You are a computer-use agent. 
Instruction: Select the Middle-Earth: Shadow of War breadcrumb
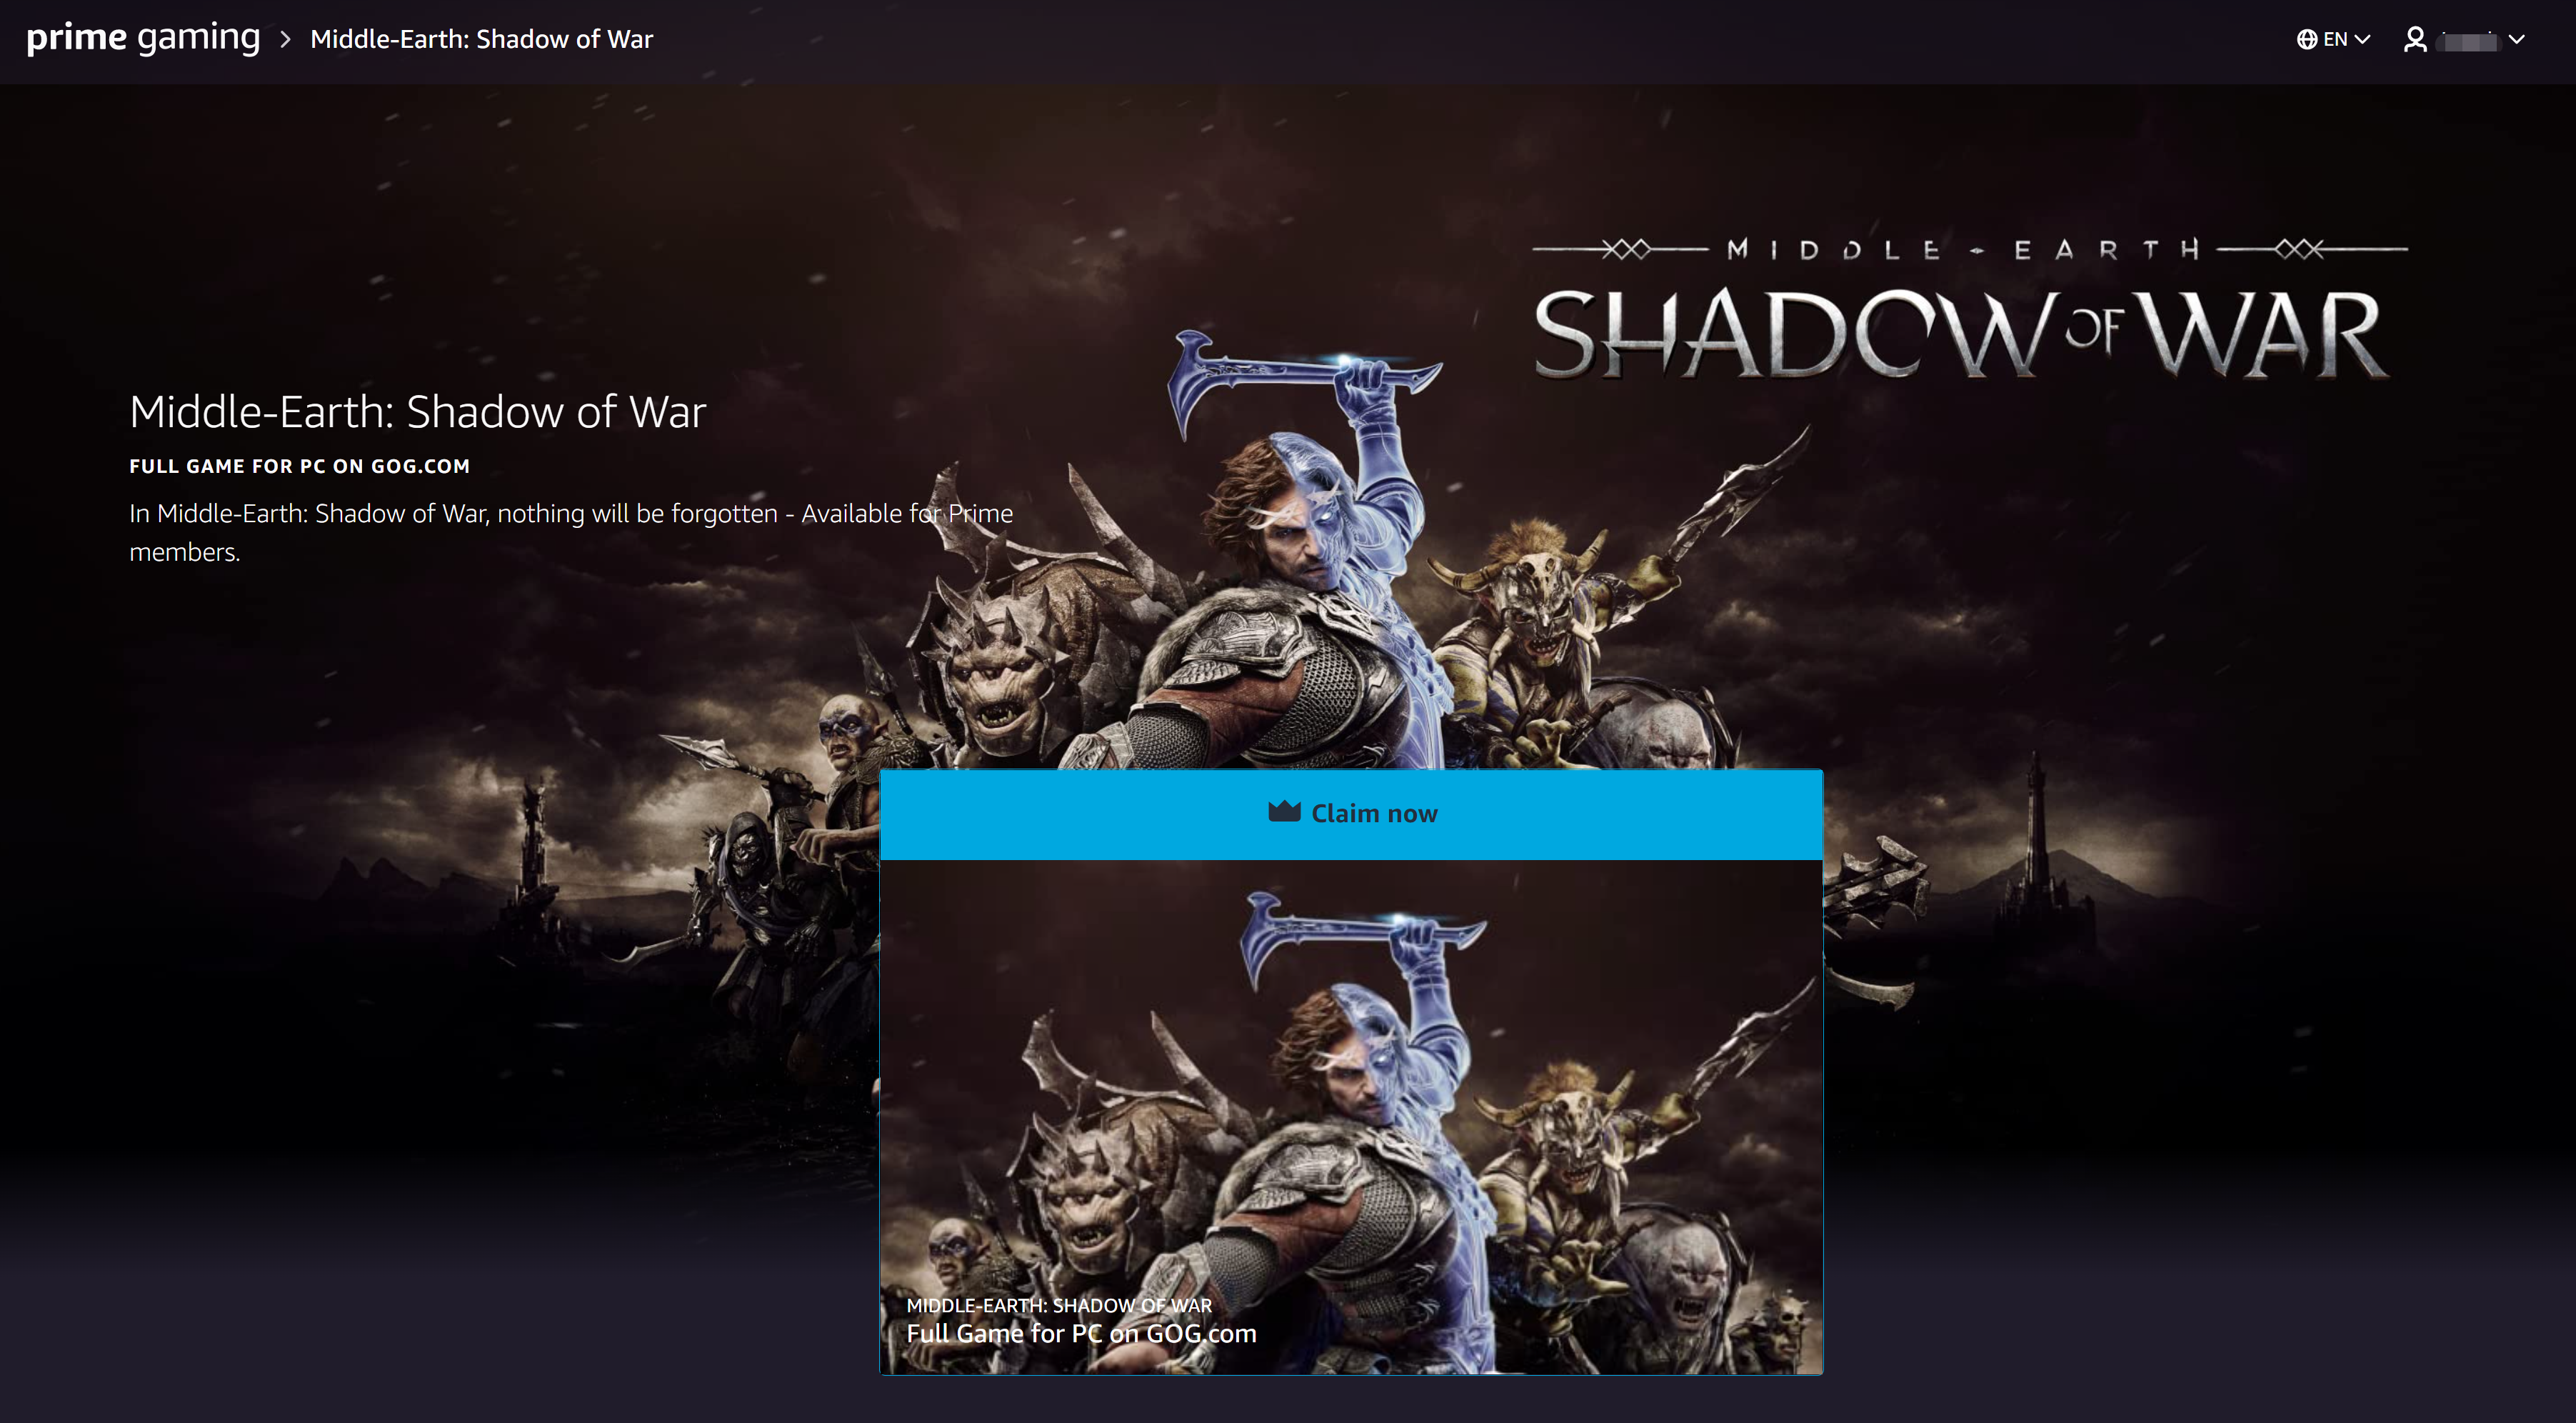tap(481, 40)
